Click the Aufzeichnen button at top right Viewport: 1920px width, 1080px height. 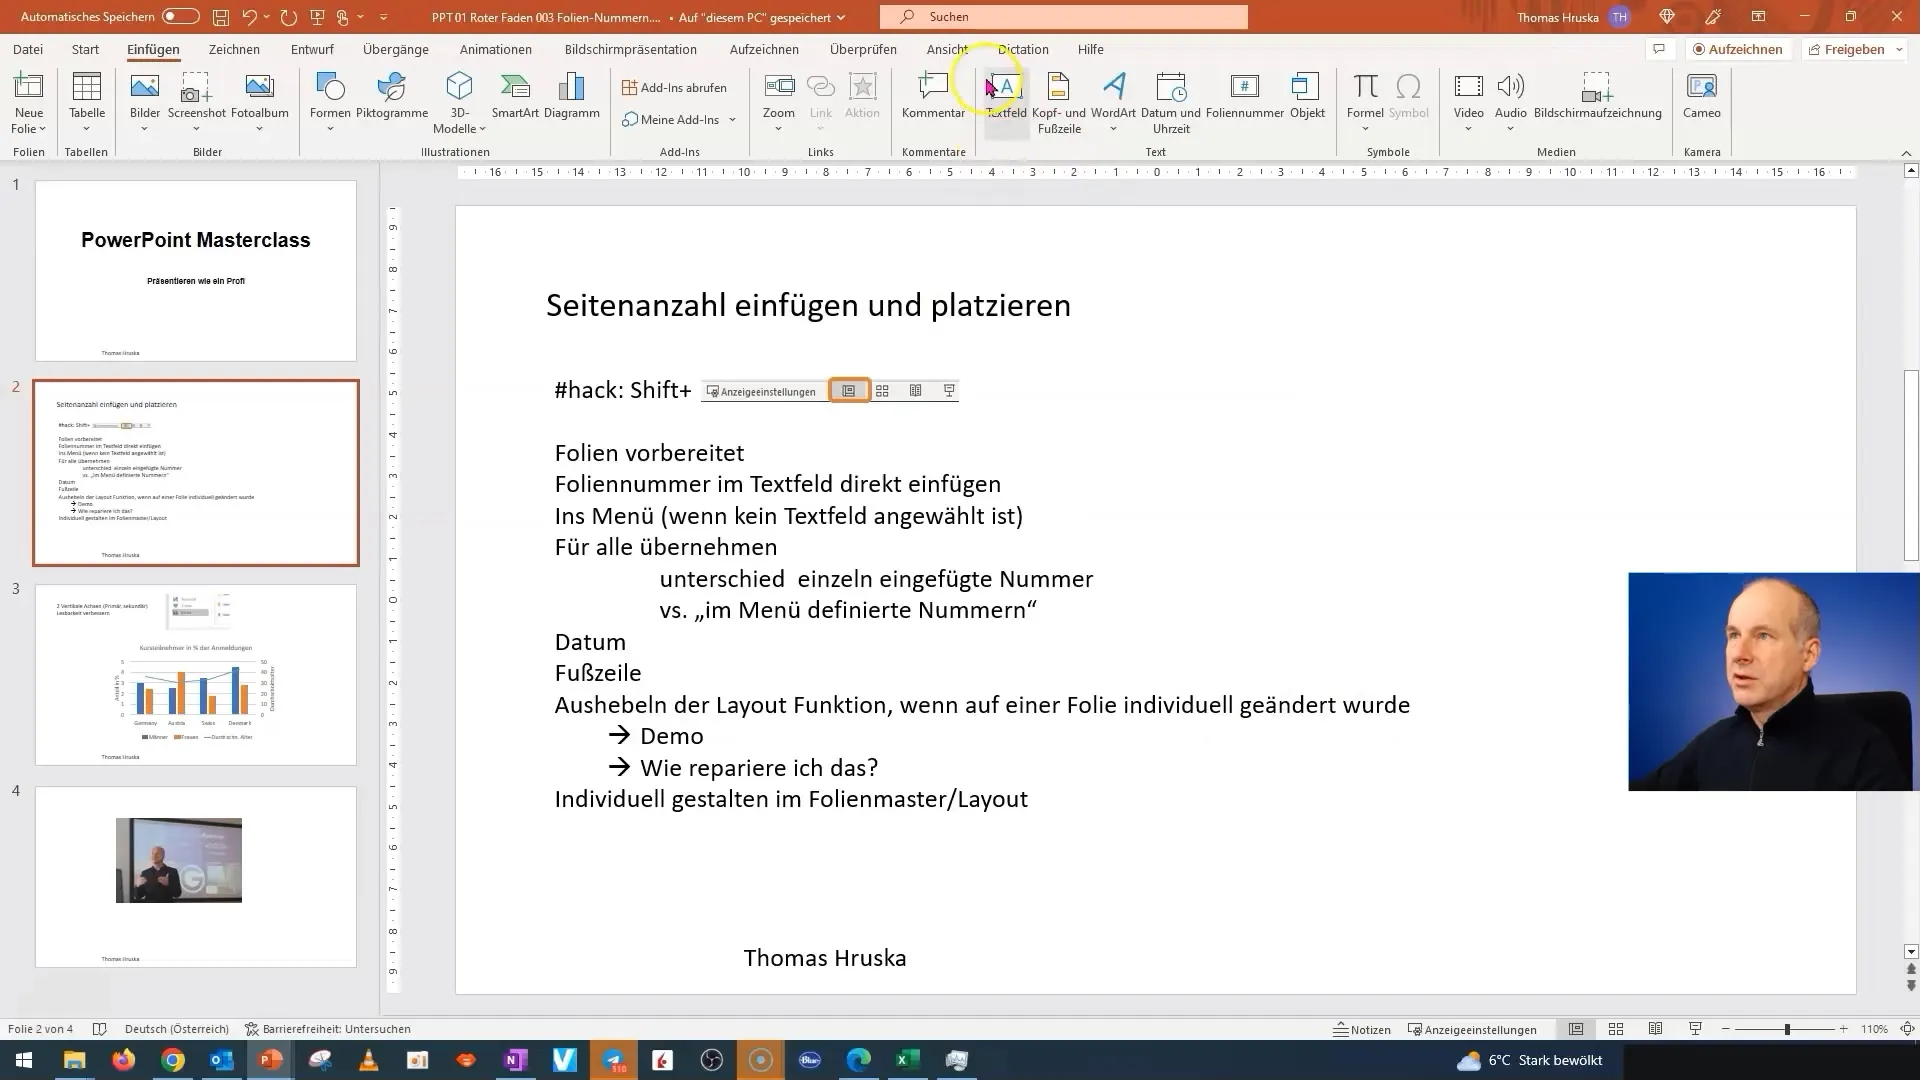point(1738,49)
